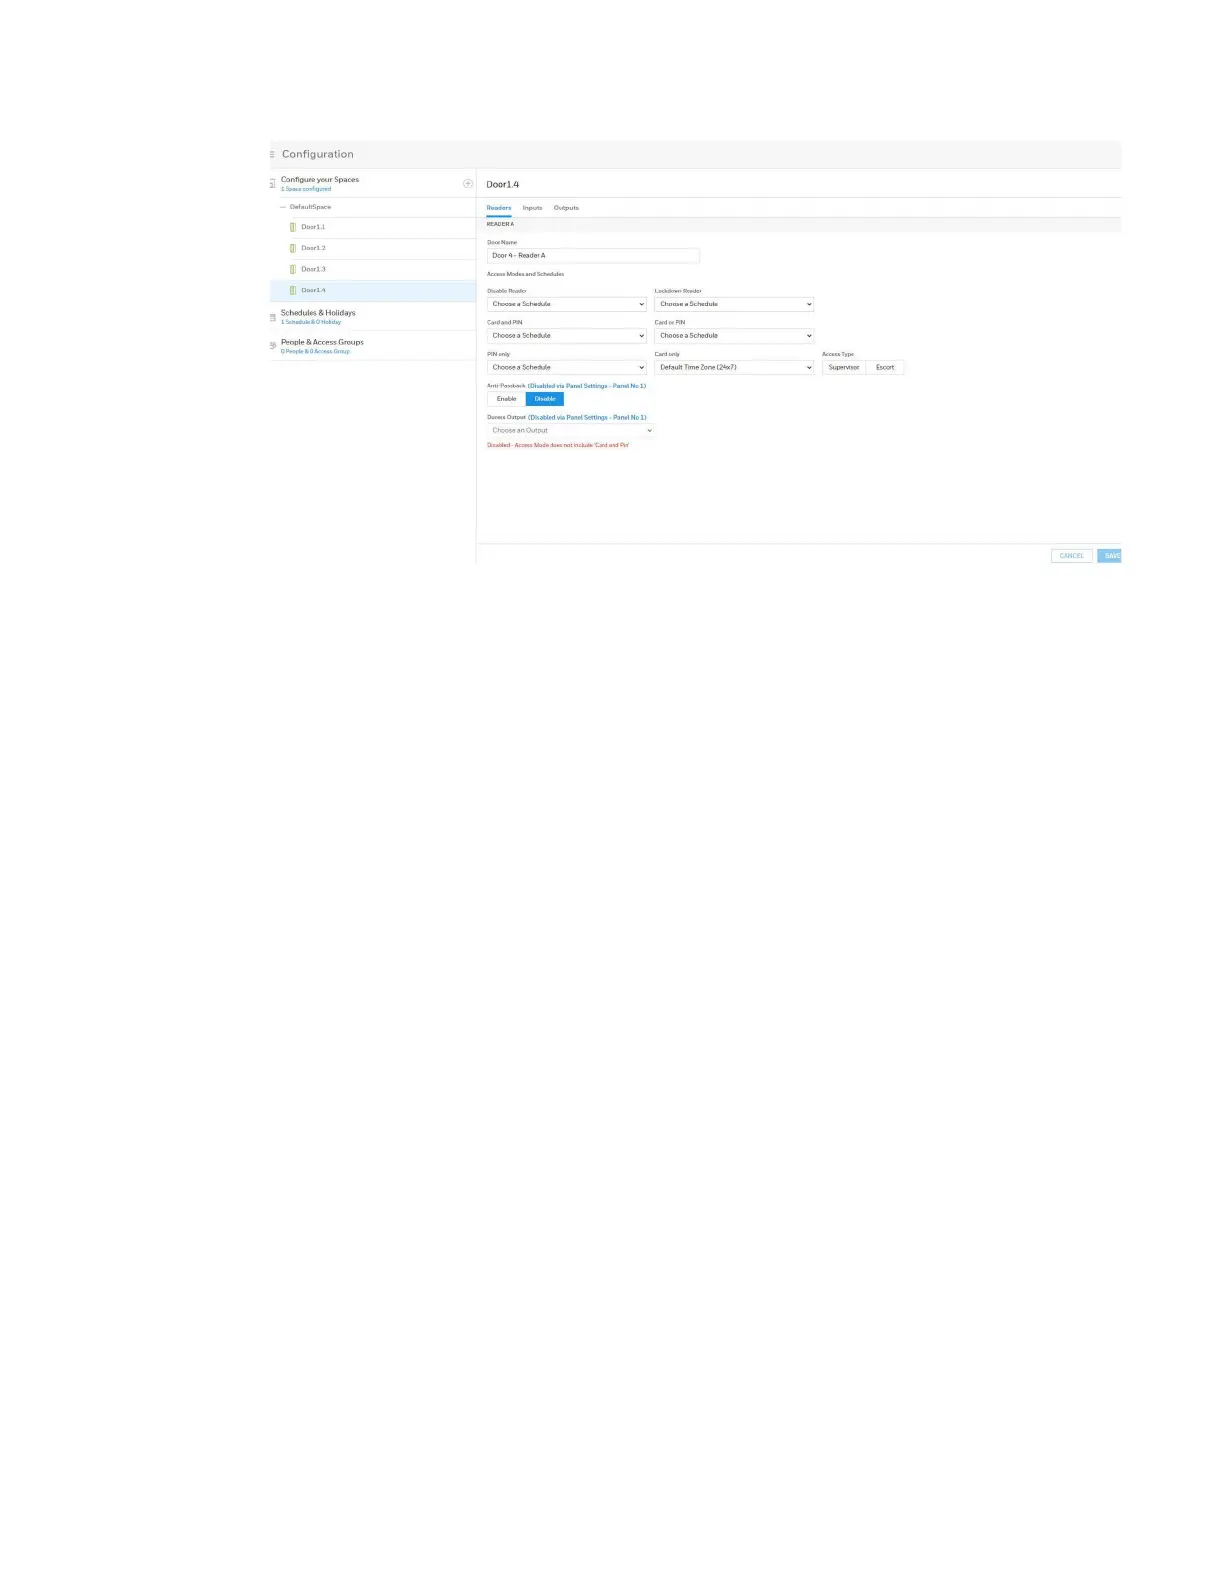Switch to the Inputs tab
The height and width of the screenshot is (1584, 1224).
(x=532, y=208)
